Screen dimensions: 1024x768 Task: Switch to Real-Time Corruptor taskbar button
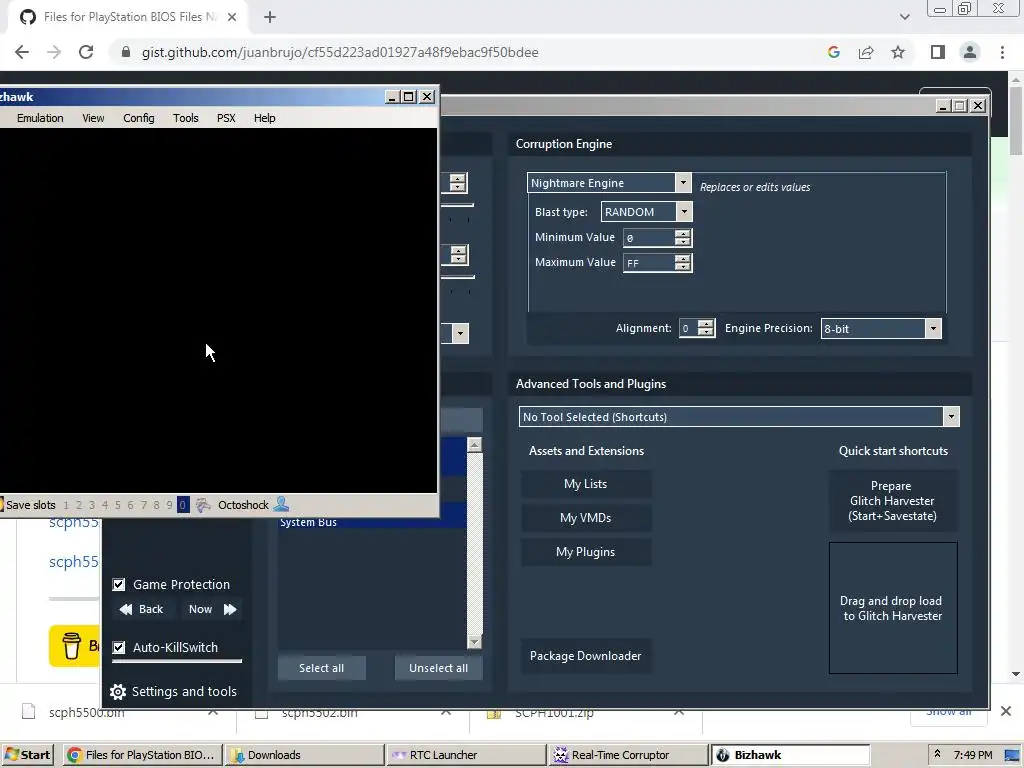[x=628, y=755]
